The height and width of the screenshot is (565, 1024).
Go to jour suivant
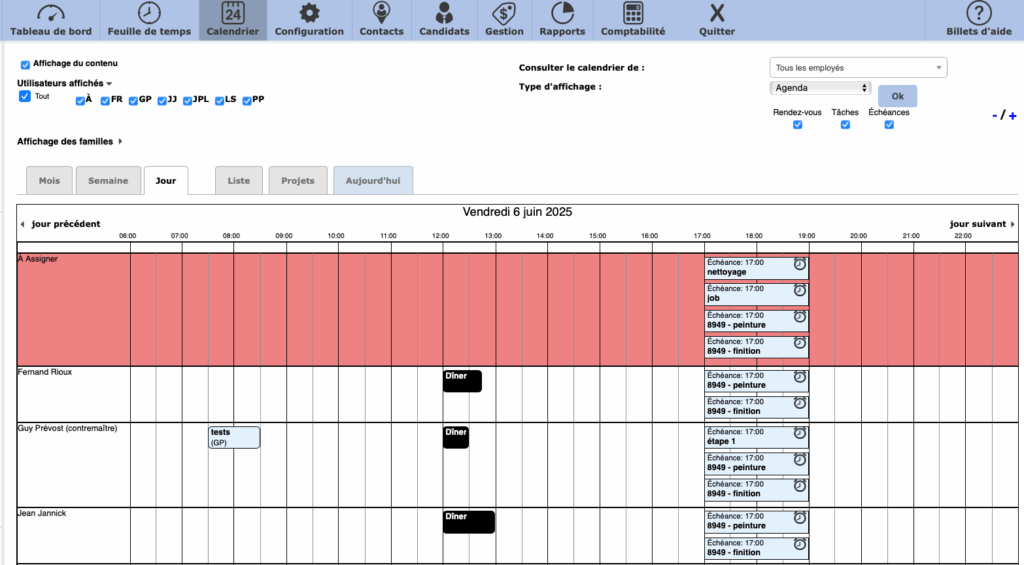pos(981,224)
